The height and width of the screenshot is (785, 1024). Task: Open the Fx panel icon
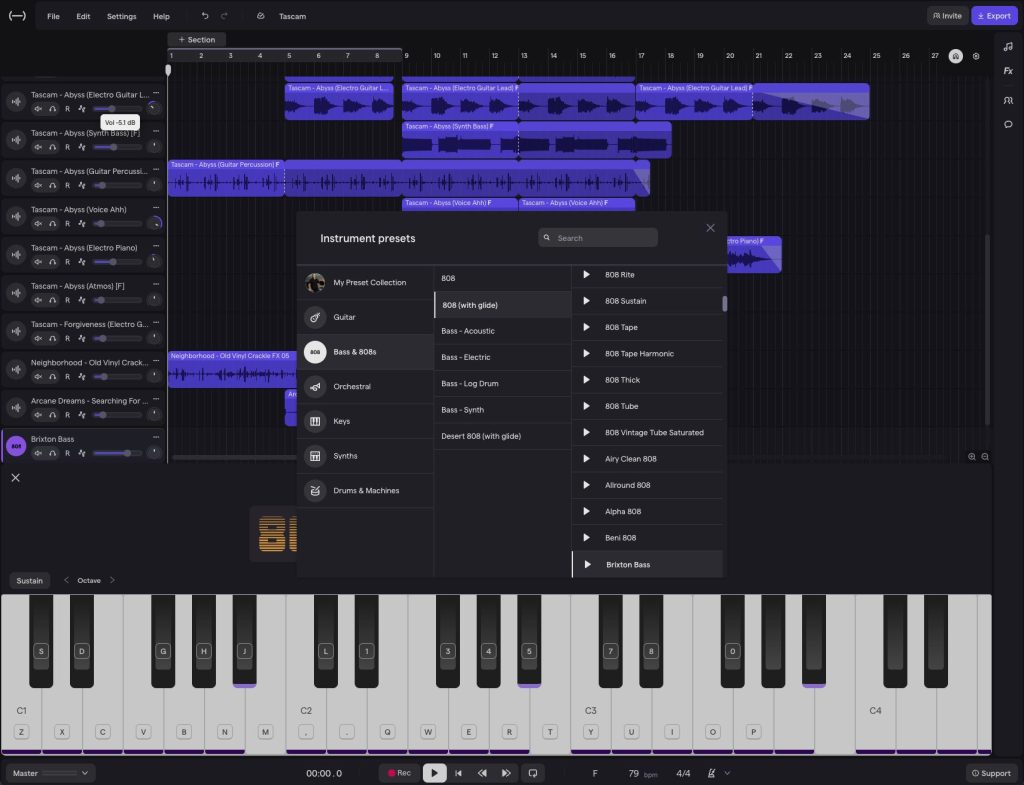(1008, 71)
